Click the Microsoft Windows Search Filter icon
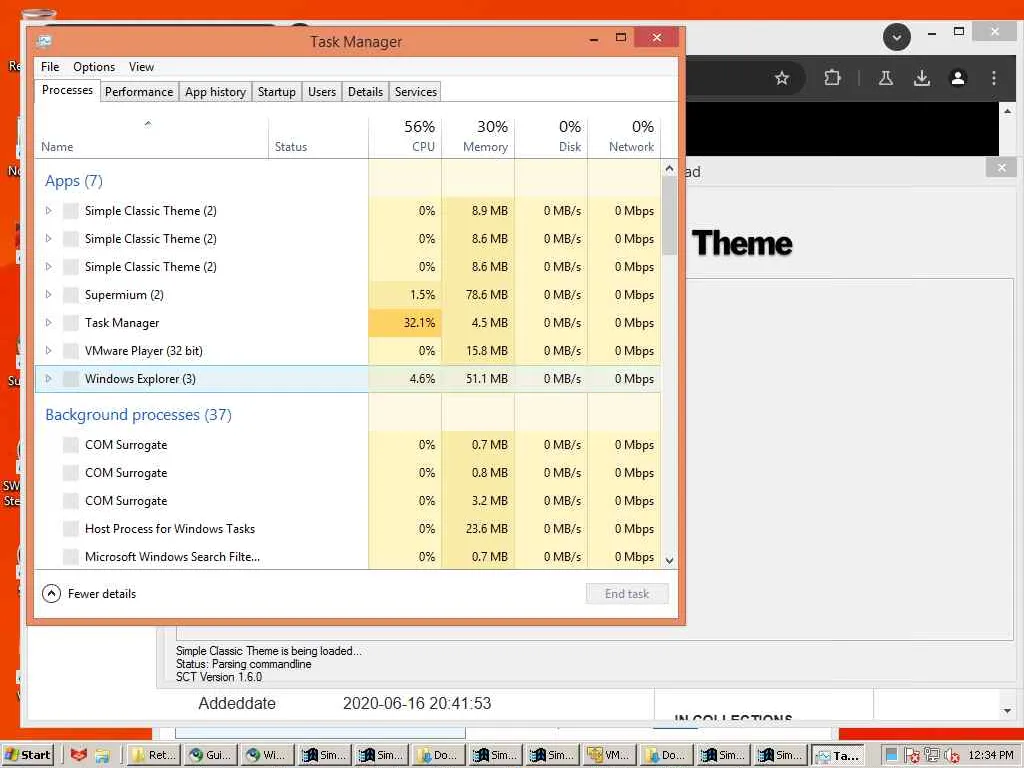 tap(71, 557)
